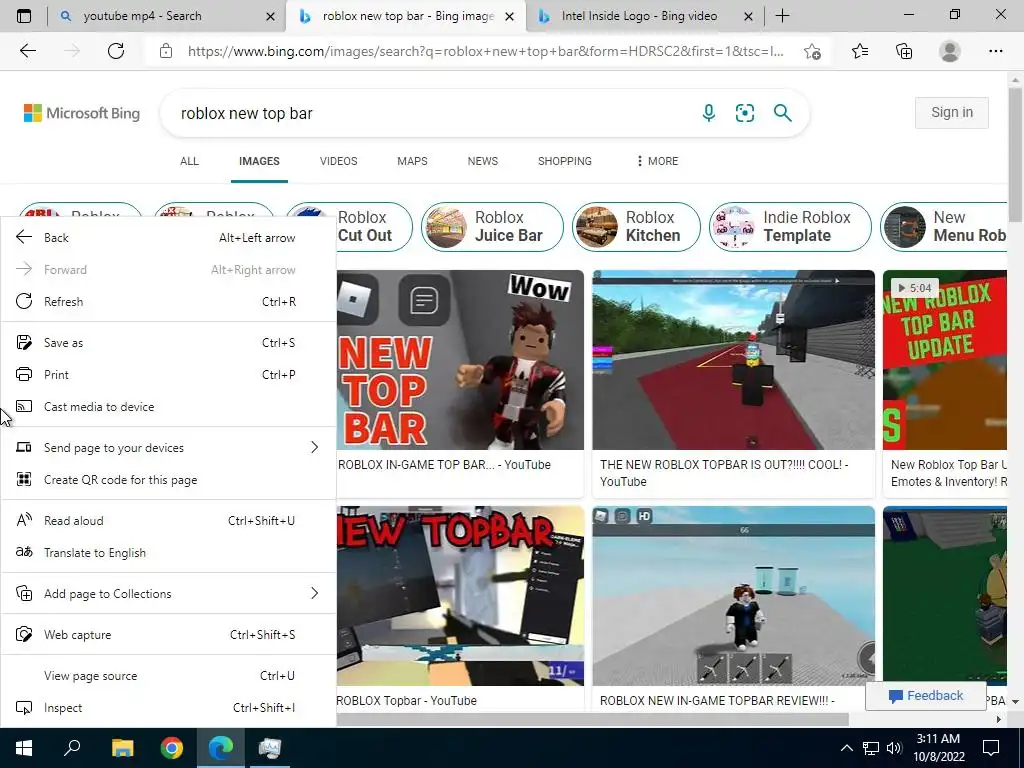Select the Roblox Kitchen suggestion chip
The image size is (1024, 768).
click(x=636, y=227)
